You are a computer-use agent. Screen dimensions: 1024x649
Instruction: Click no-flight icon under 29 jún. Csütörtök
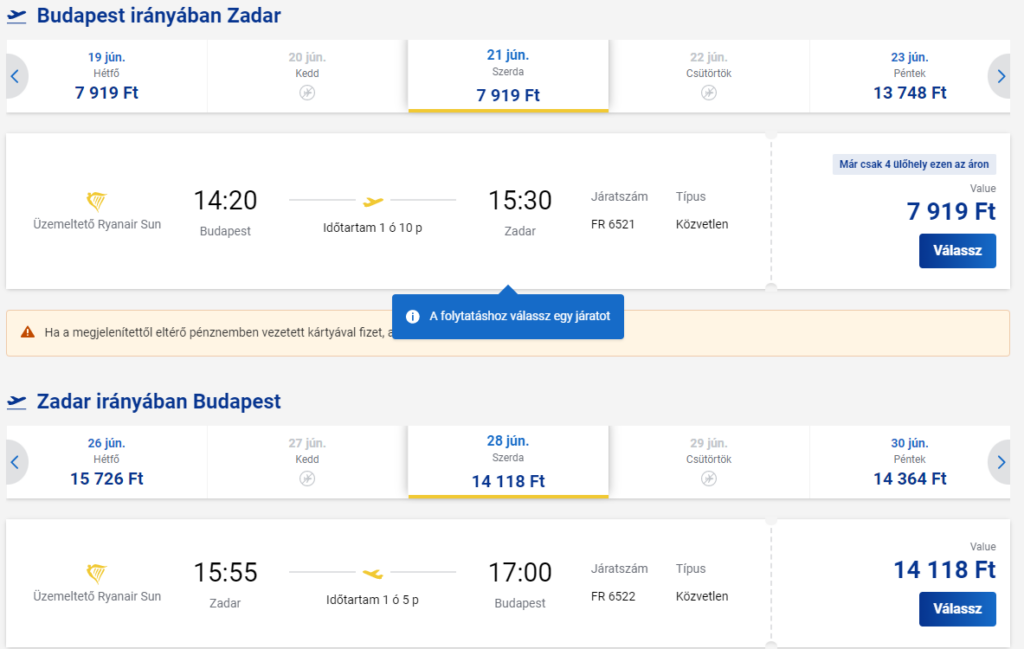709,479
